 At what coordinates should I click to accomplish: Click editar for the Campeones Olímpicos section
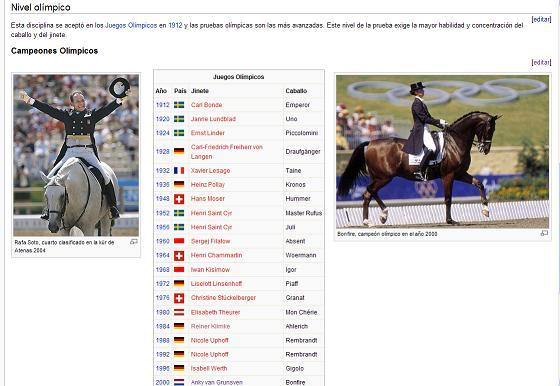point(541,62)
